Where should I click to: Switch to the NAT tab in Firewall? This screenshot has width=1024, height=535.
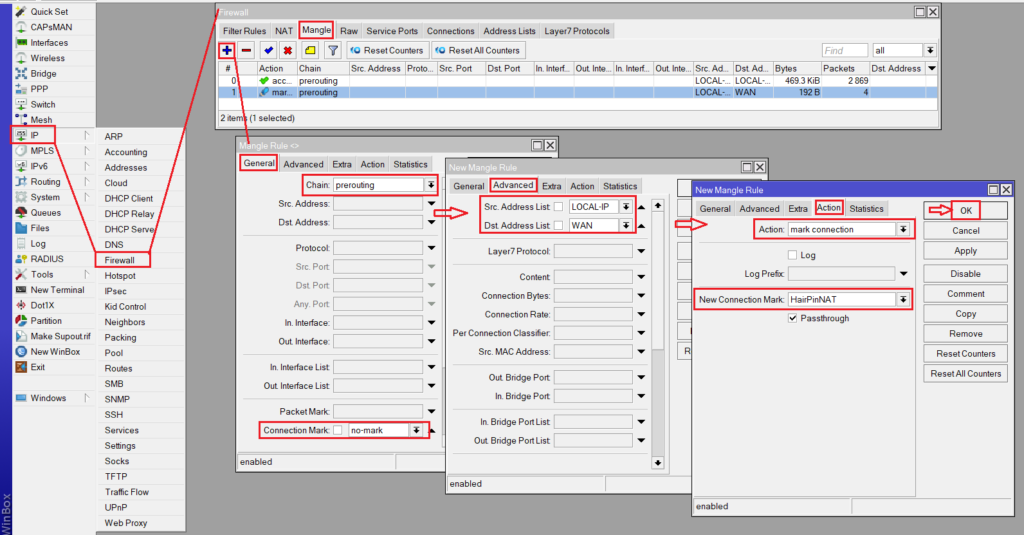click(x=284, y=31)
